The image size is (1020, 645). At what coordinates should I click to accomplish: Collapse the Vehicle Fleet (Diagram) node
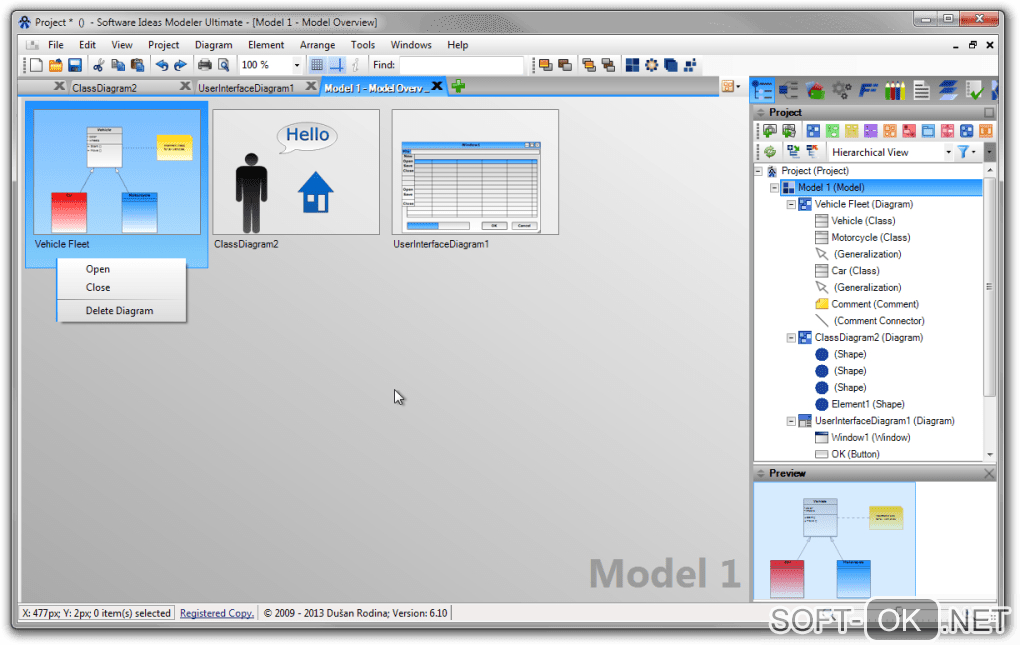(791, 204)
